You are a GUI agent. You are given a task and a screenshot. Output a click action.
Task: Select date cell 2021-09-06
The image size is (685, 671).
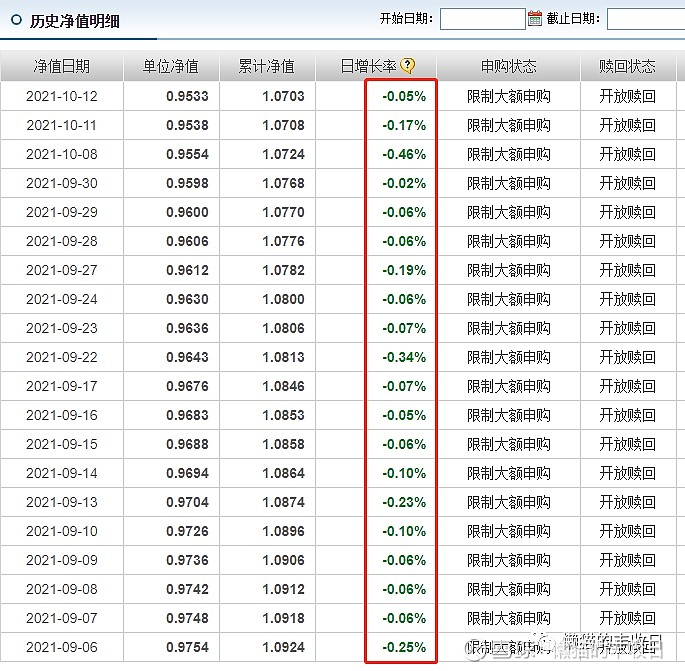pyautogui.click(x=62, y=647)
